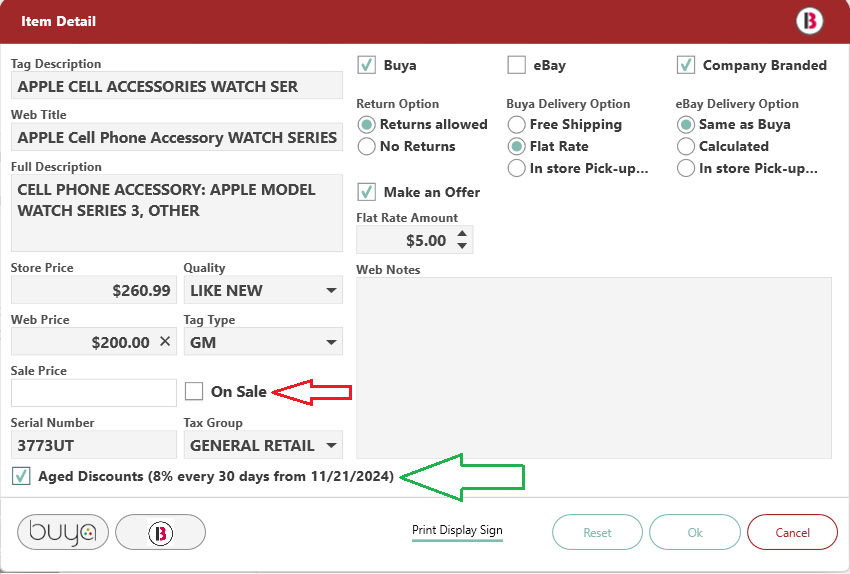The height and width of the screenshot is (574, 850).
Task: Open the Tag Type dropdown showing GM
Action: click(x=263, y=342)
